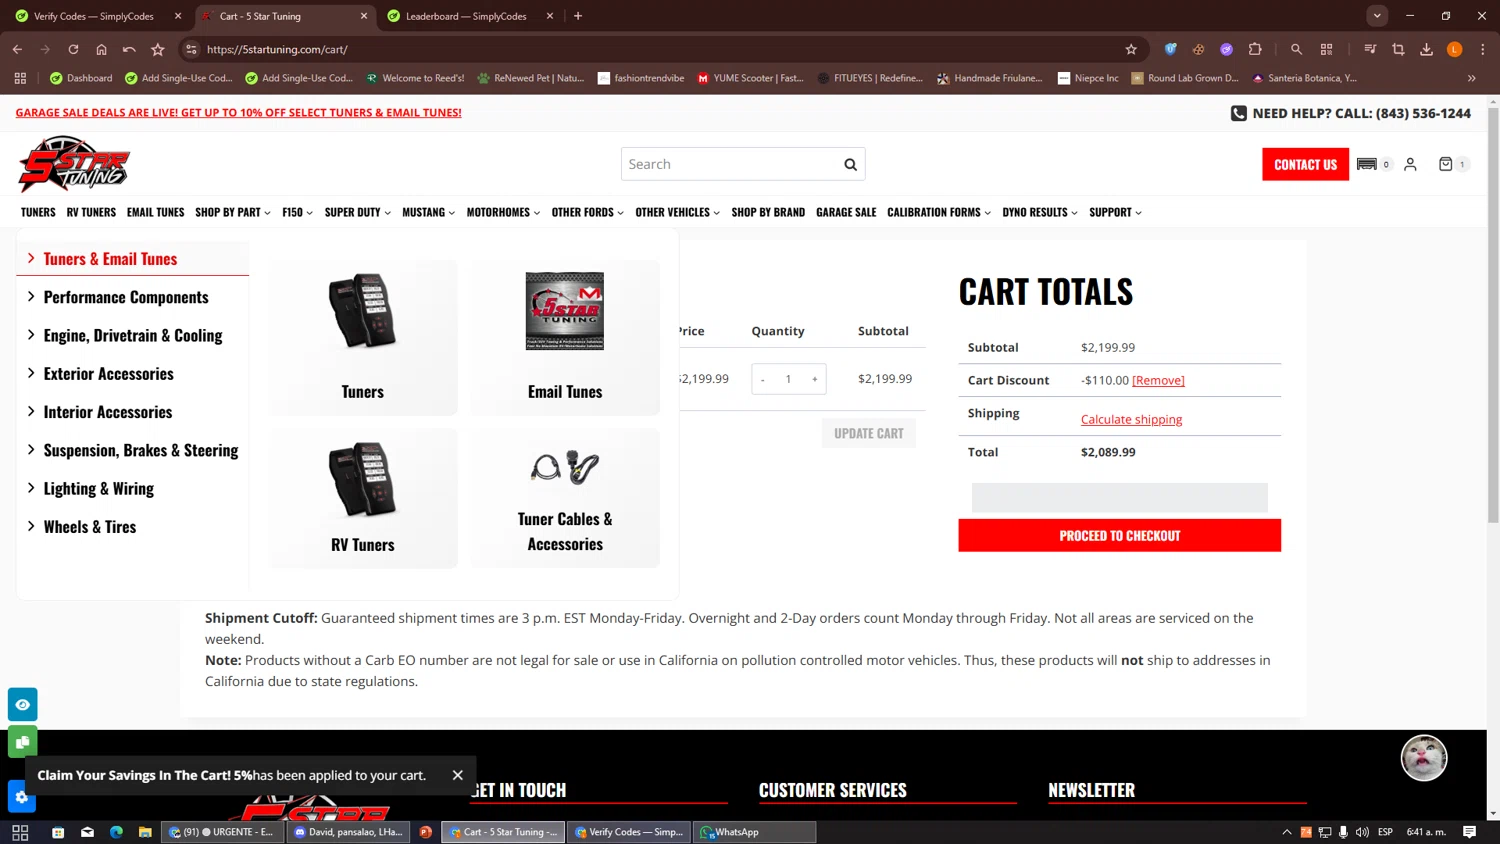
Task: Open Email Tunes category thumbnail
Action: (x=565, y=338)
